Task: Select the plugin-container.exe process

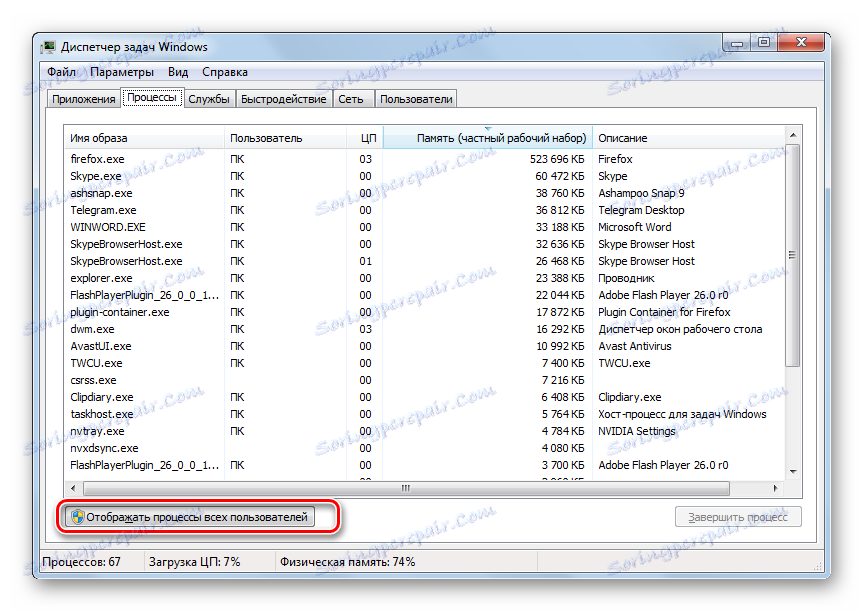Action: coord(424,312)
